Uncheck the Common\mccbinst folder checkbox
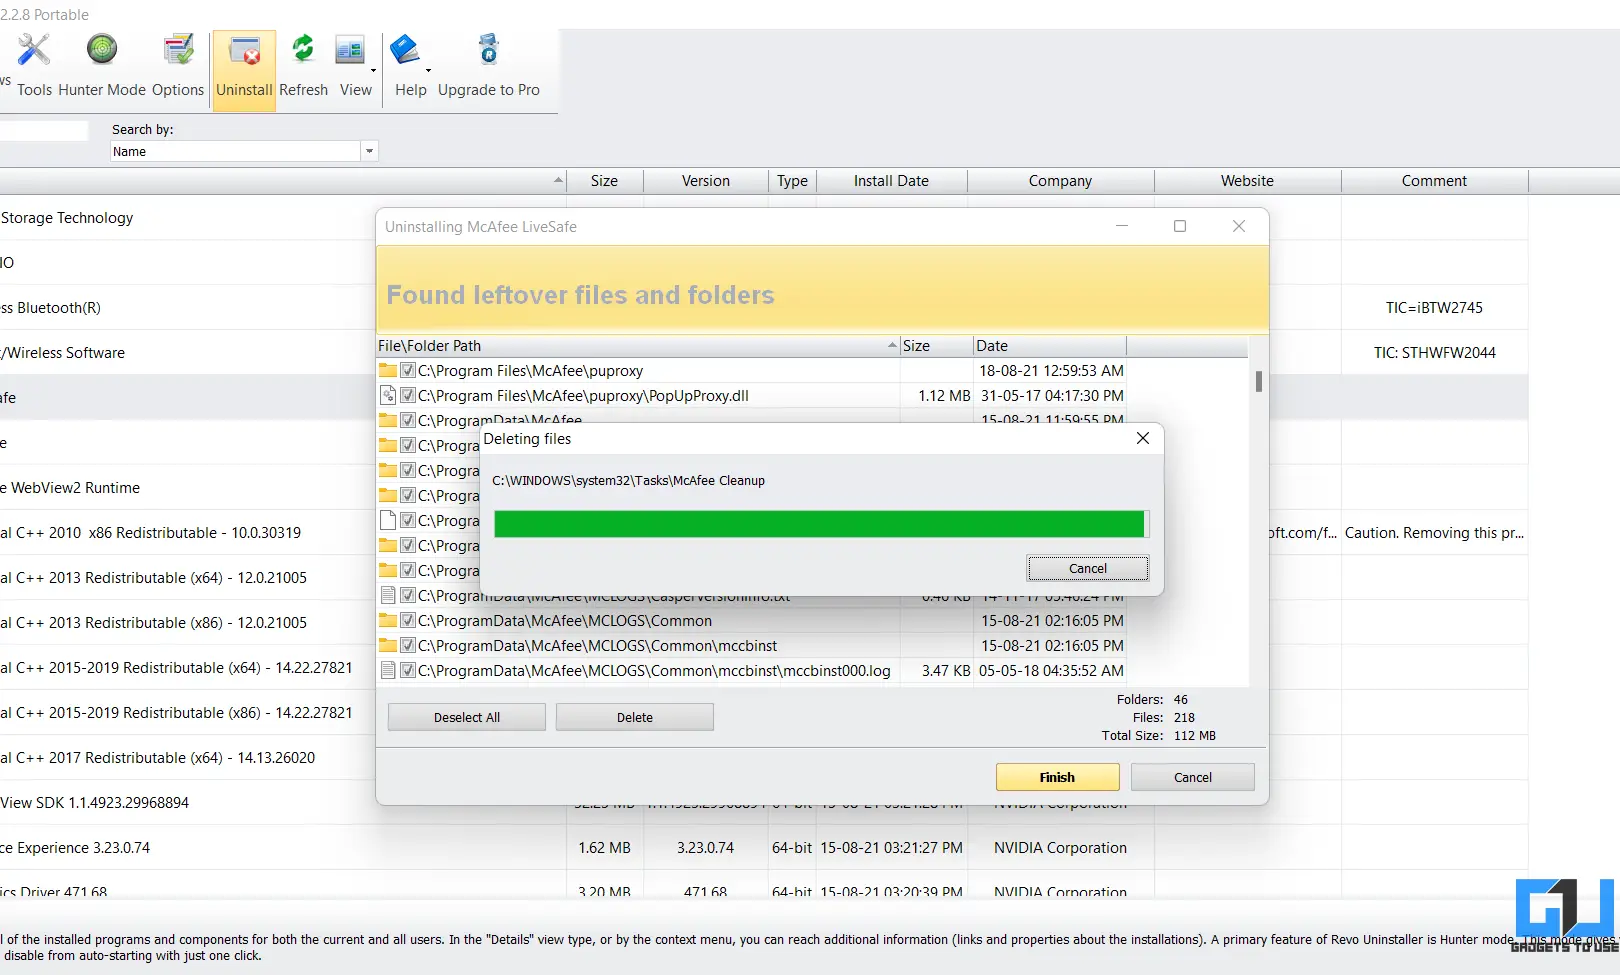Viewport: 1620px width, 975px height. click(408, 646)
